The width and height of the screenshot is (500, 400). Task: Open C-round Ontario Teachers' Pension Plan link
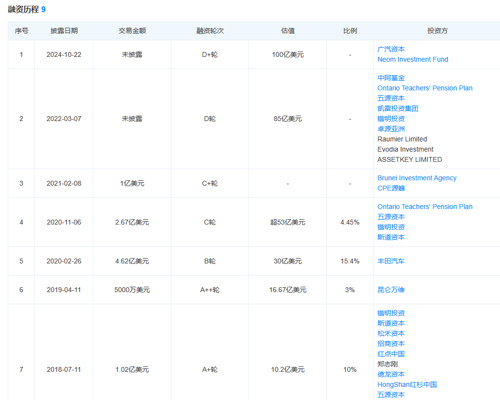coord(425,207)
